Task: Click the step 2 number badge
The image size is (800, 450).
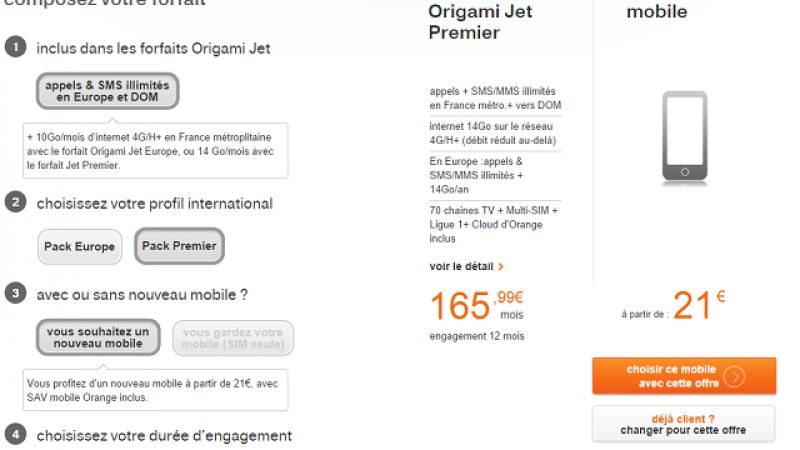Action: click(x=15, y=203)
